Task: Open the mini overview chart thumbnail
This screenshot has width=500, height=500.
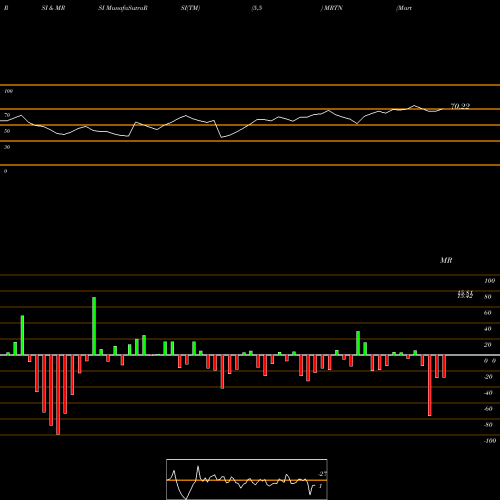Action: [x=247, y=479]
